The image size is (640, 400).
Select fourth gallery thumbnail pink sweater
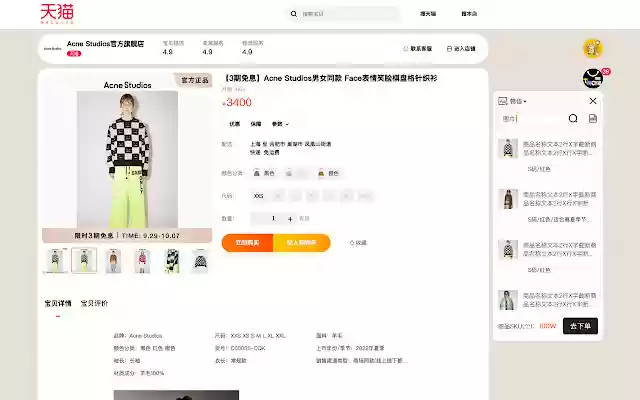142,260
